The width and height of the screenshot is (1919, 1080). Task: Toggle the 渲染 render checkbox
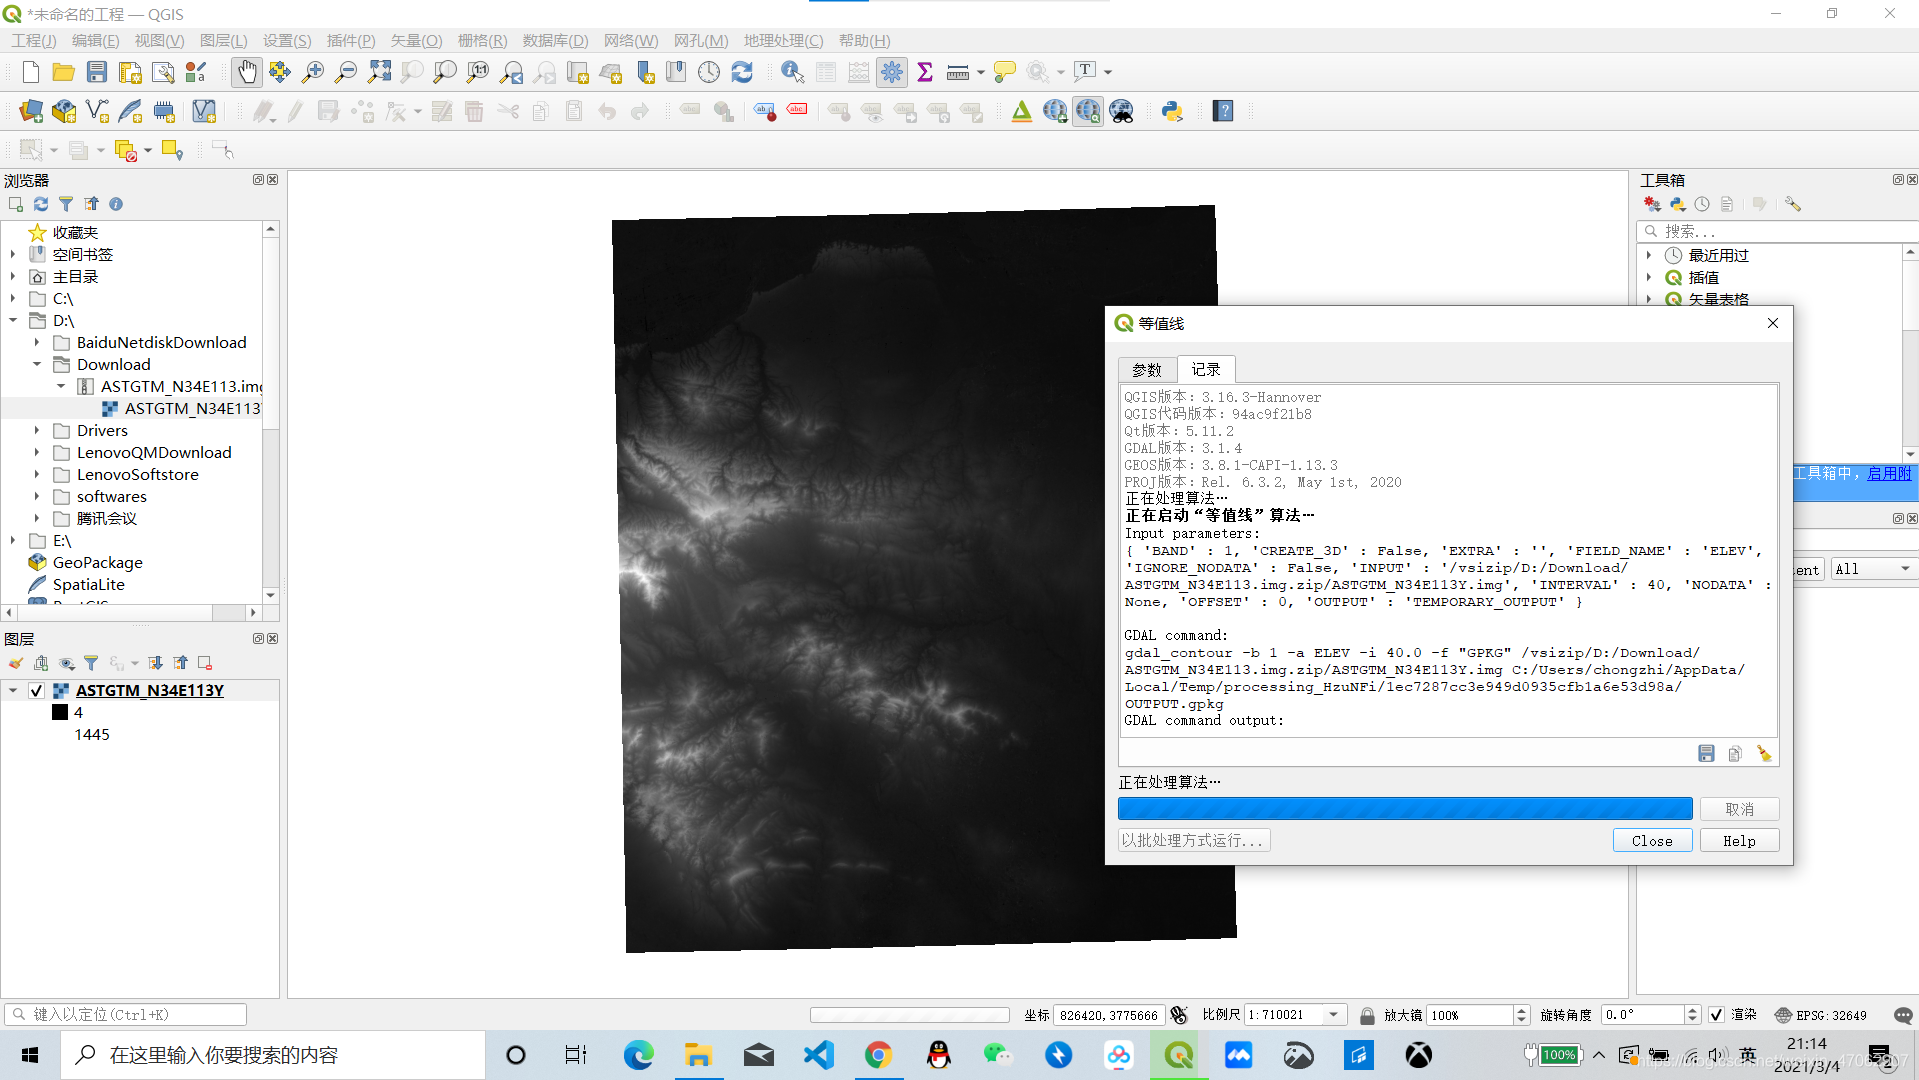1717,1015
